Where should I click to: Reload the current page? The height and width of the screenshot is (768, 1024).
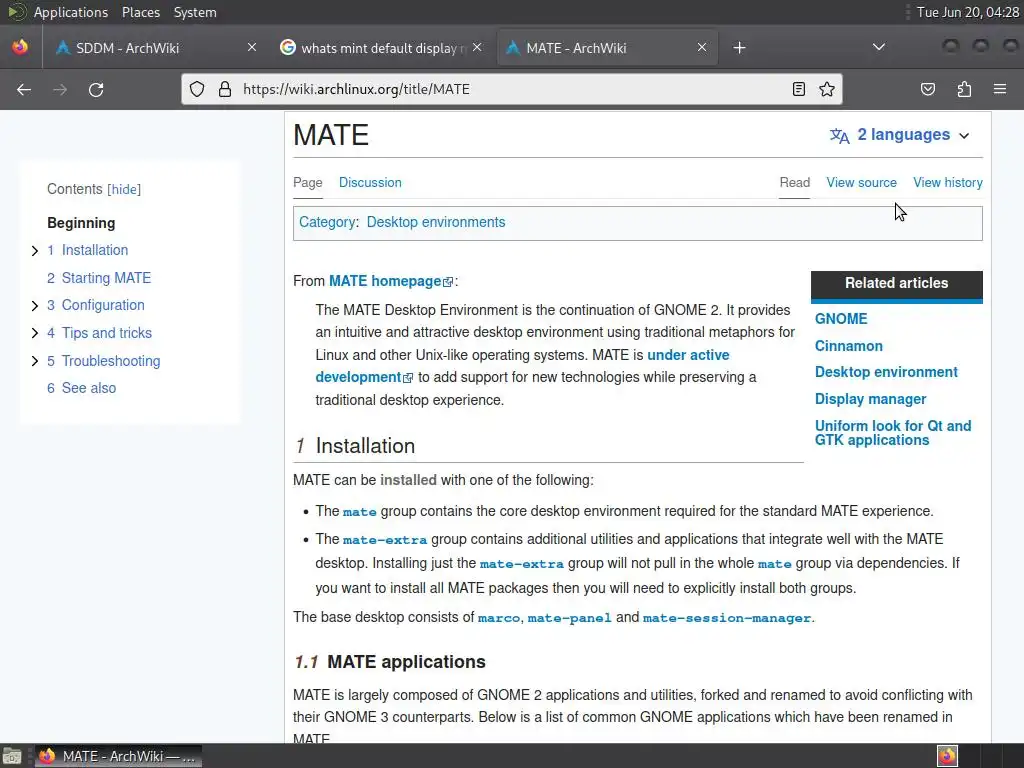[x=96, y=89]
